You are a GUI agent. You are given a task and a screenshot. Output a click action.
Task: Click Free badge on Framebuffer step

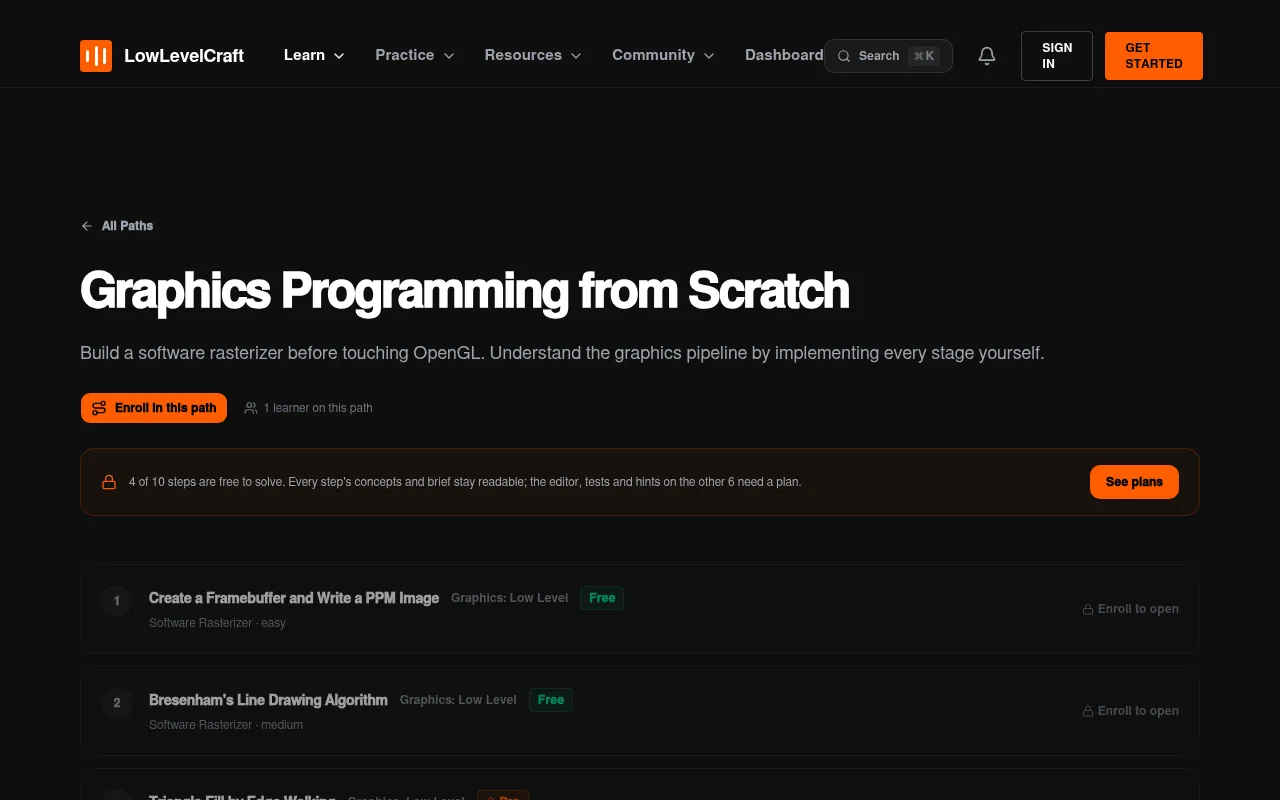602,598
